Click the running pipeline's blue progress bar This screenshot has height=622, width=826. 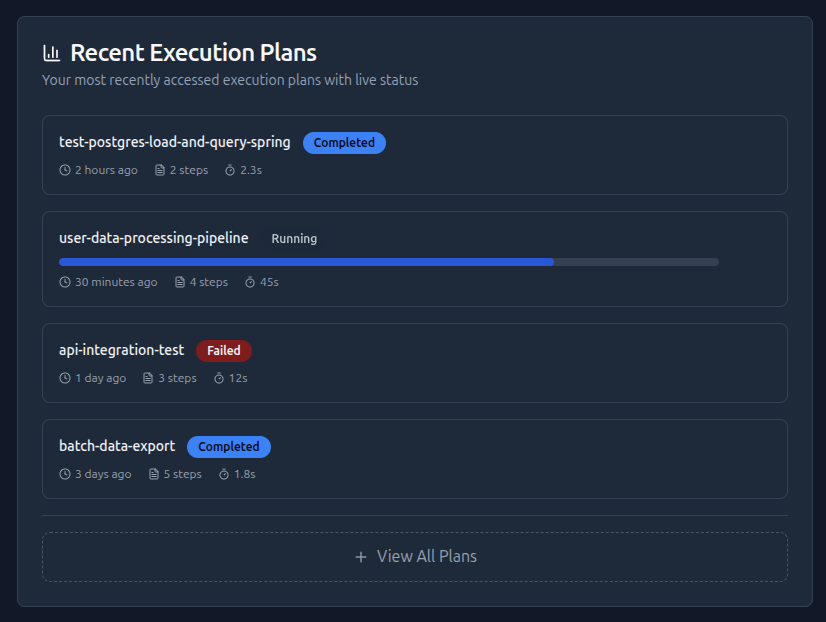[x=306, y=262]
